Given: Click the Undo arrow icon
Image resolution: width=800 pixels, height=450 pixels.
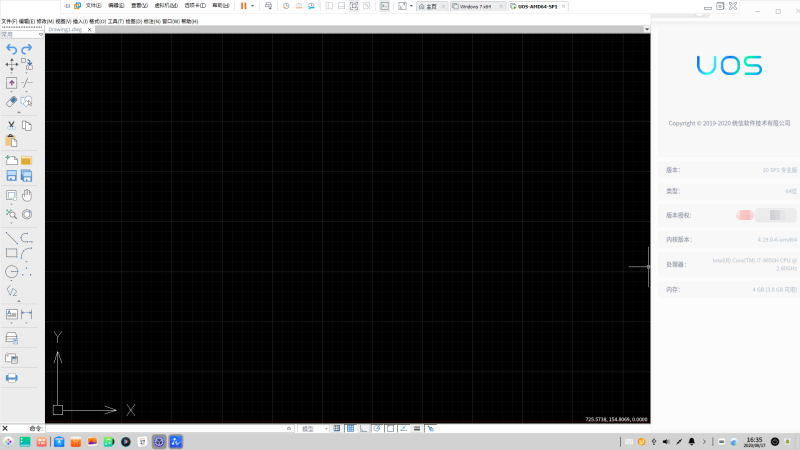Looking at the screenshot, I should [x=11, y=48].
